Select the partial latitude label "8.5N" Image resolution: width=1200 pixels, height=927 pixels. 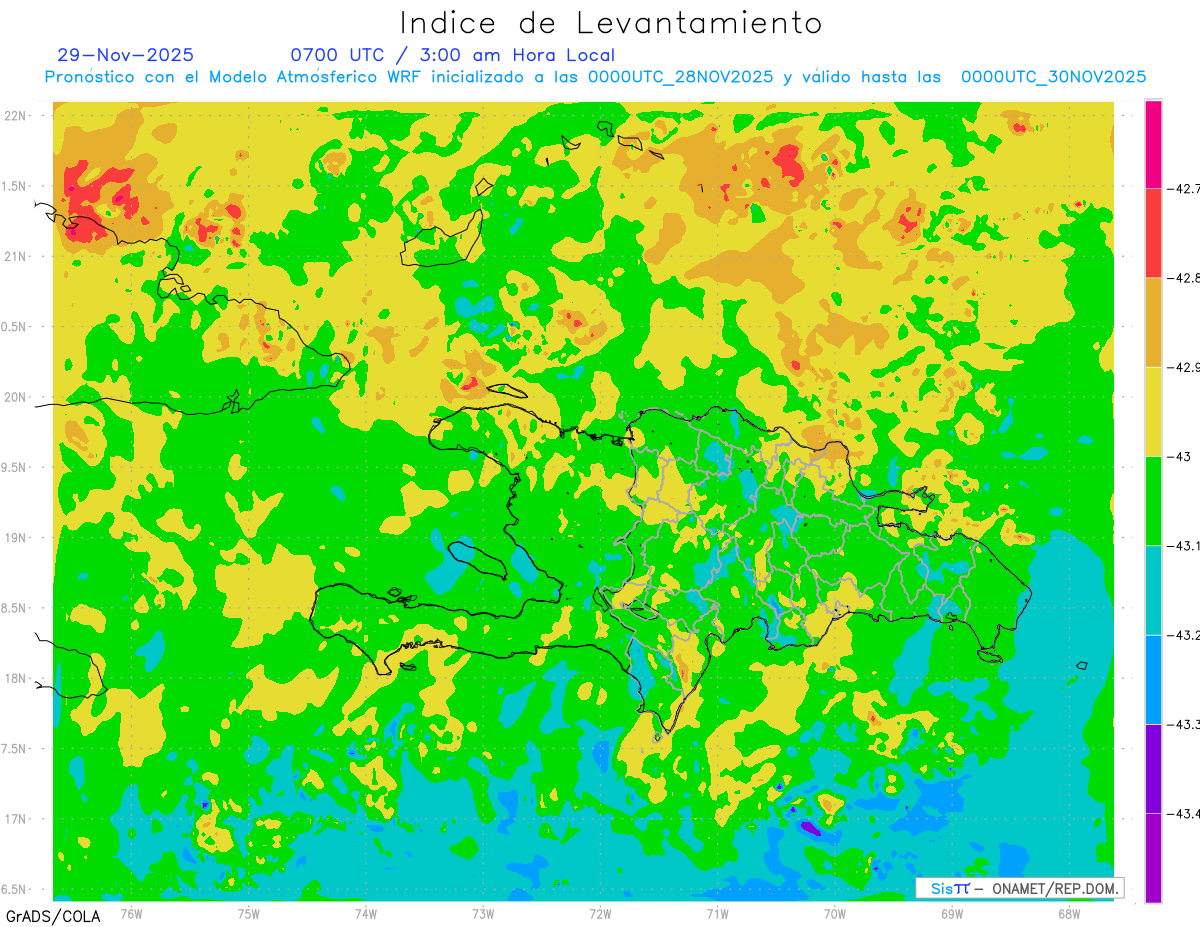(x=15, y=608)
